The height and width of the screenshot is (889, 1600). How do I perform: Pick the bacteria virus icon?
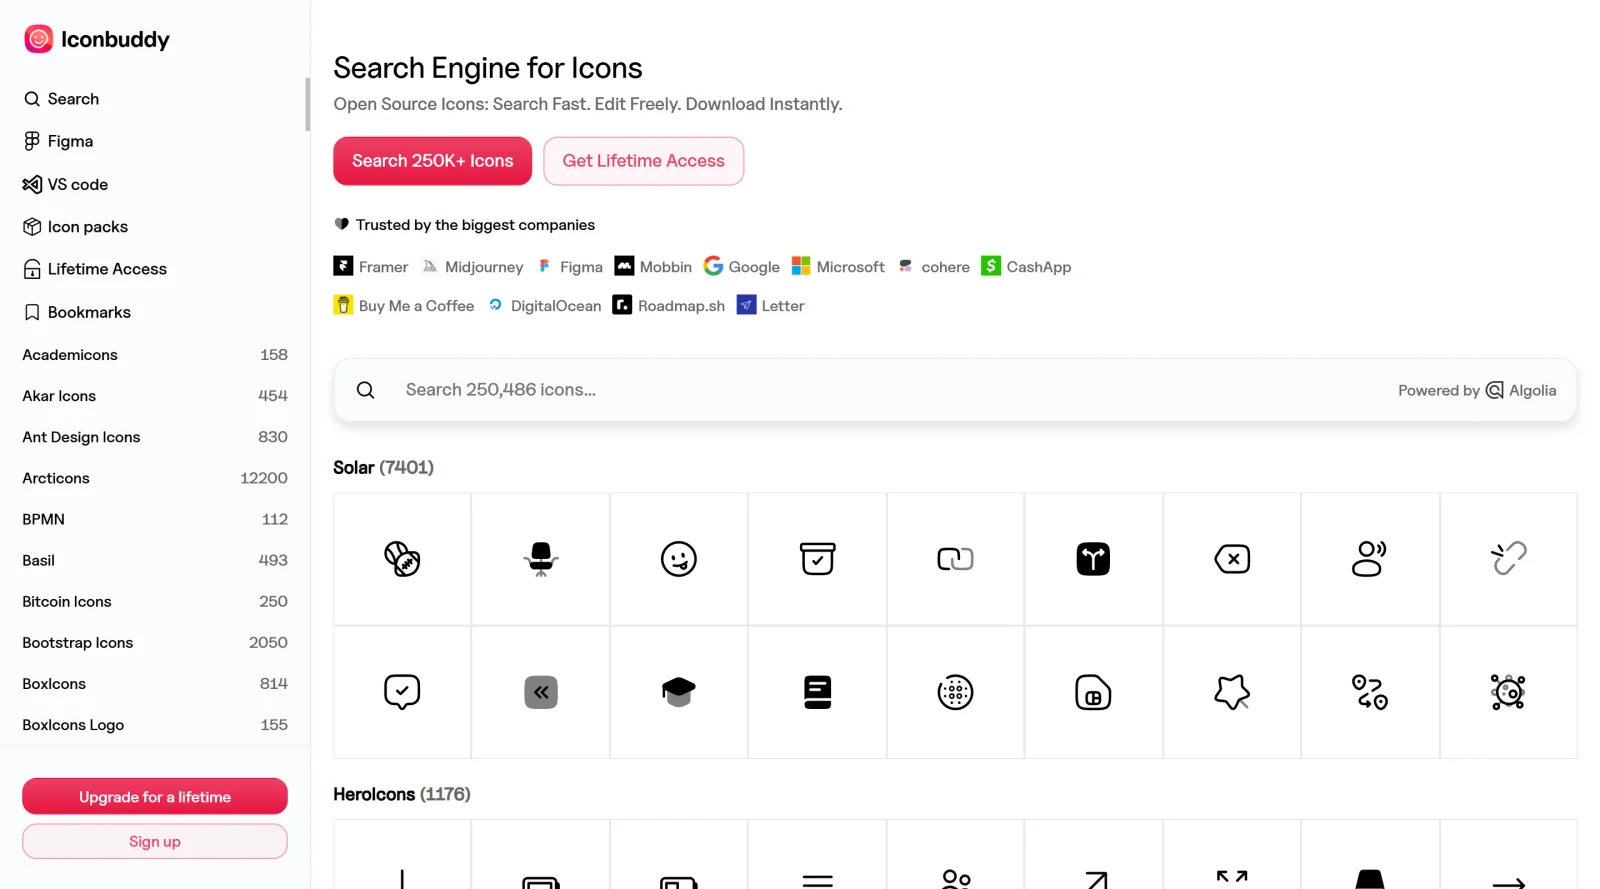[1508, 692]
